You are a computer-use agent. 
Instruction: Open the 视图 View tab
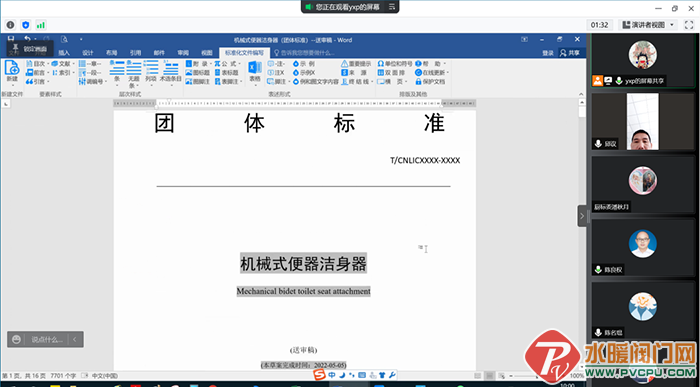[x=207, y=53]
